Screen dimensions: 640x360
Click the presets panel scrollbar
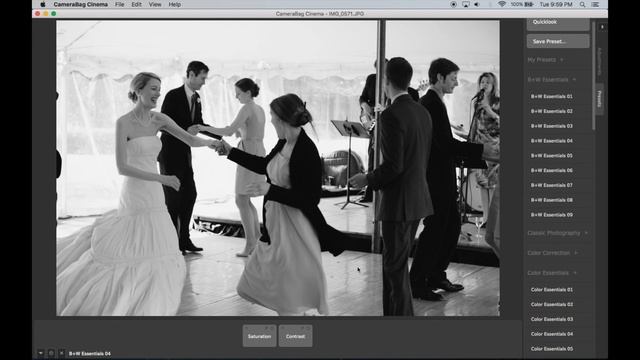pyautogui.click(x=593, y=76)
